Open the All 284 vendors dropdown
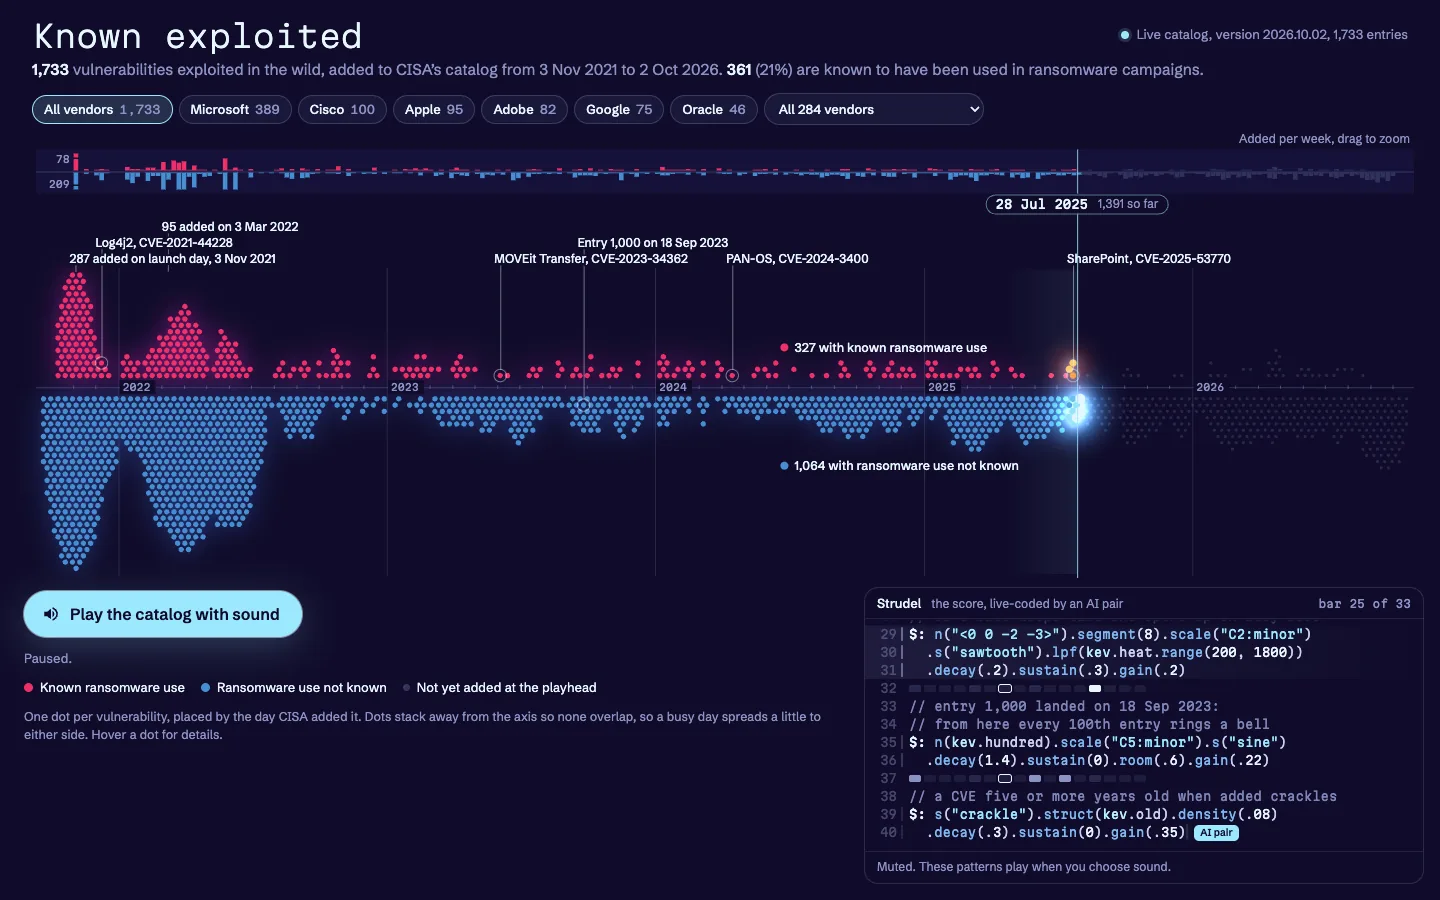 [874, 110]
